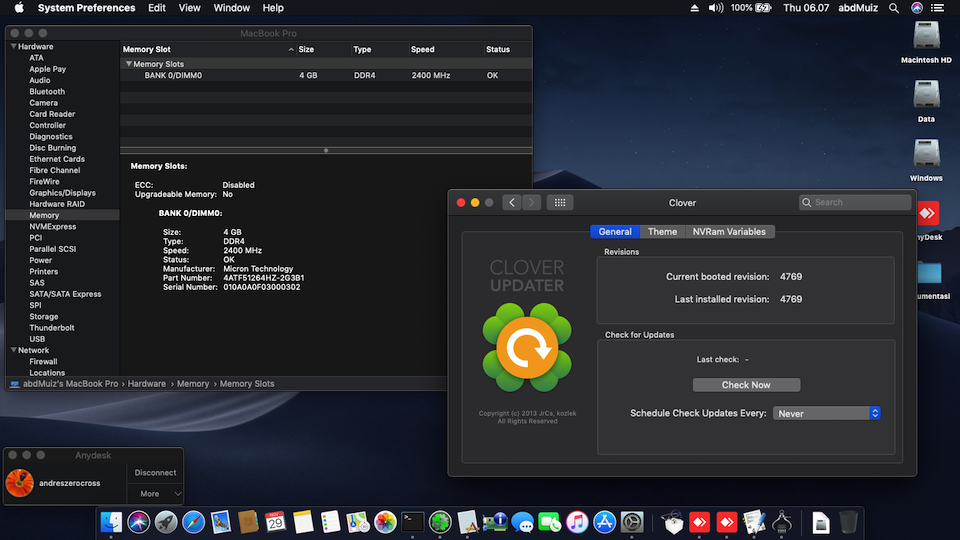Select Firewall under Network in sidebar

(43, 361)
